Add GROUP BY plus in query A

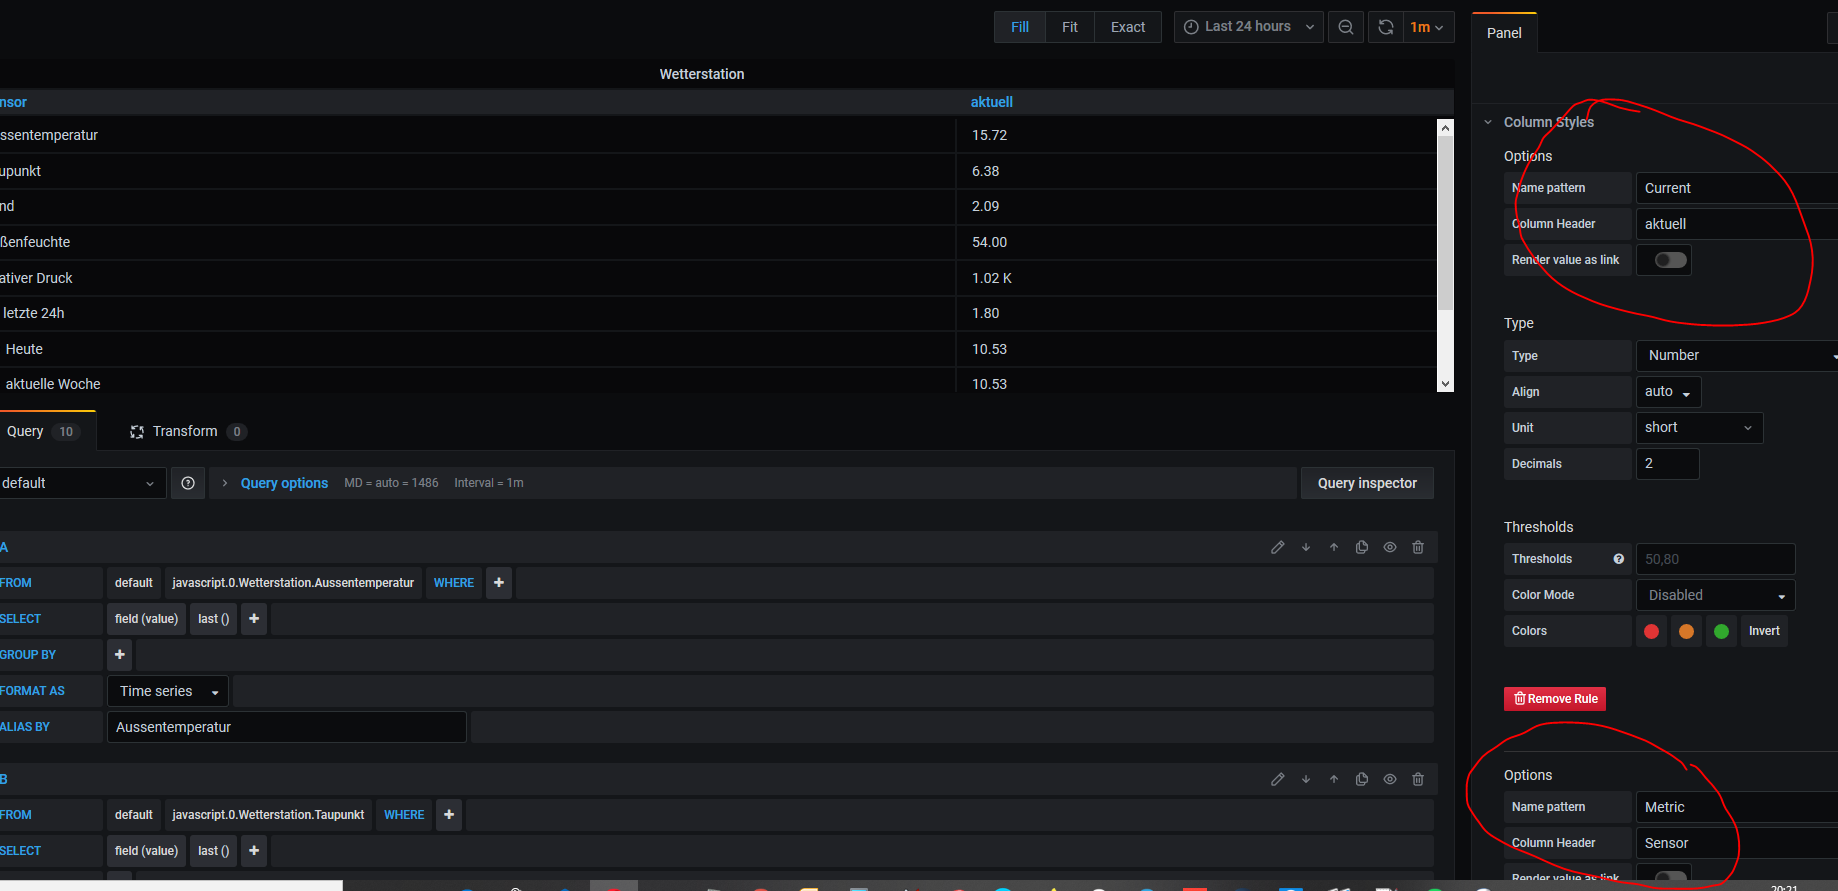point(120,655)
